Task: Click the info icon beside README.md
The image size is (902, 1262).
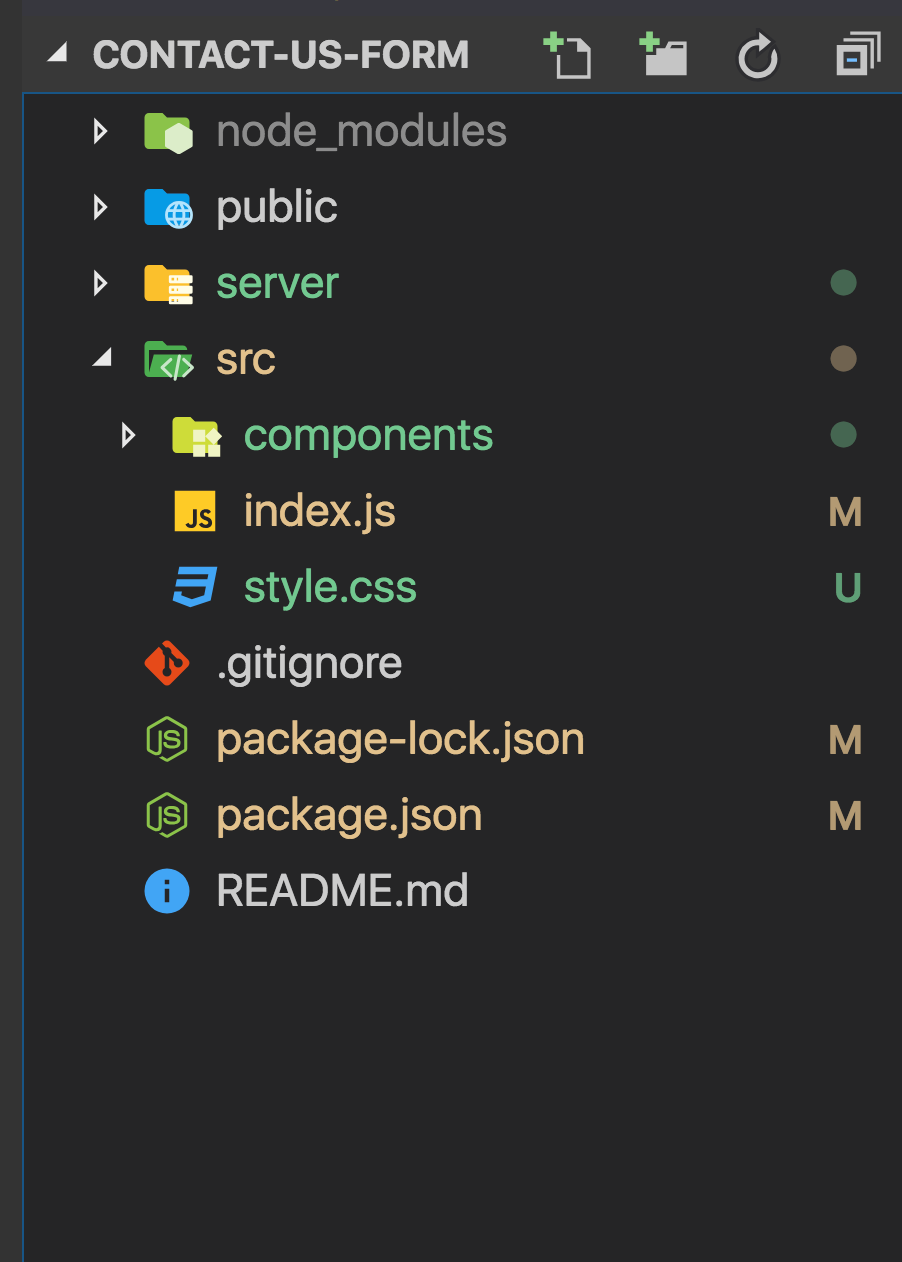Action: coord(167,891)
